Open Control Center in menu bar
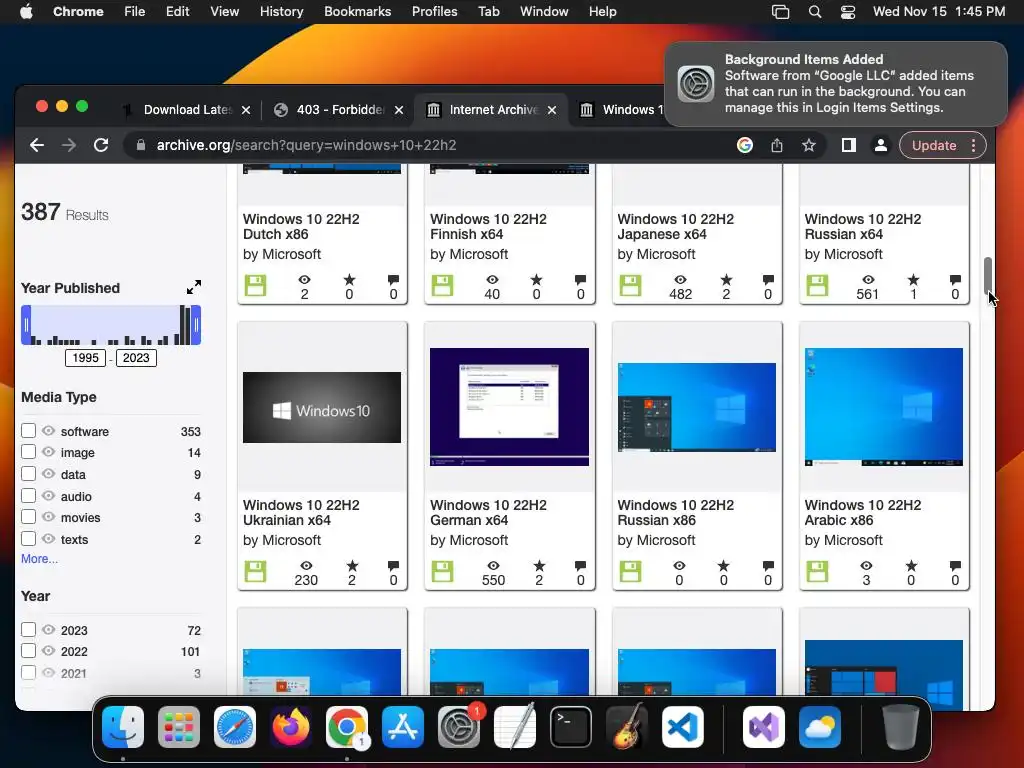This screenshot has height=768, width=1024. 848,12
